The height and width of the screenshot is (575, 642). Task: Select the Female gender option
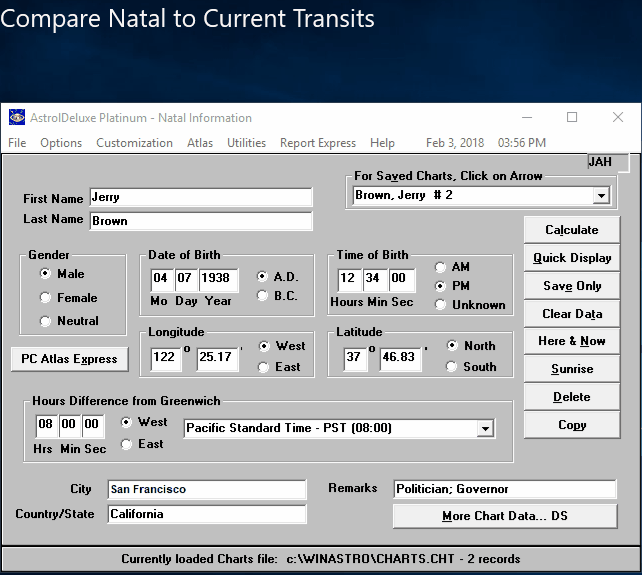point(45,297)
